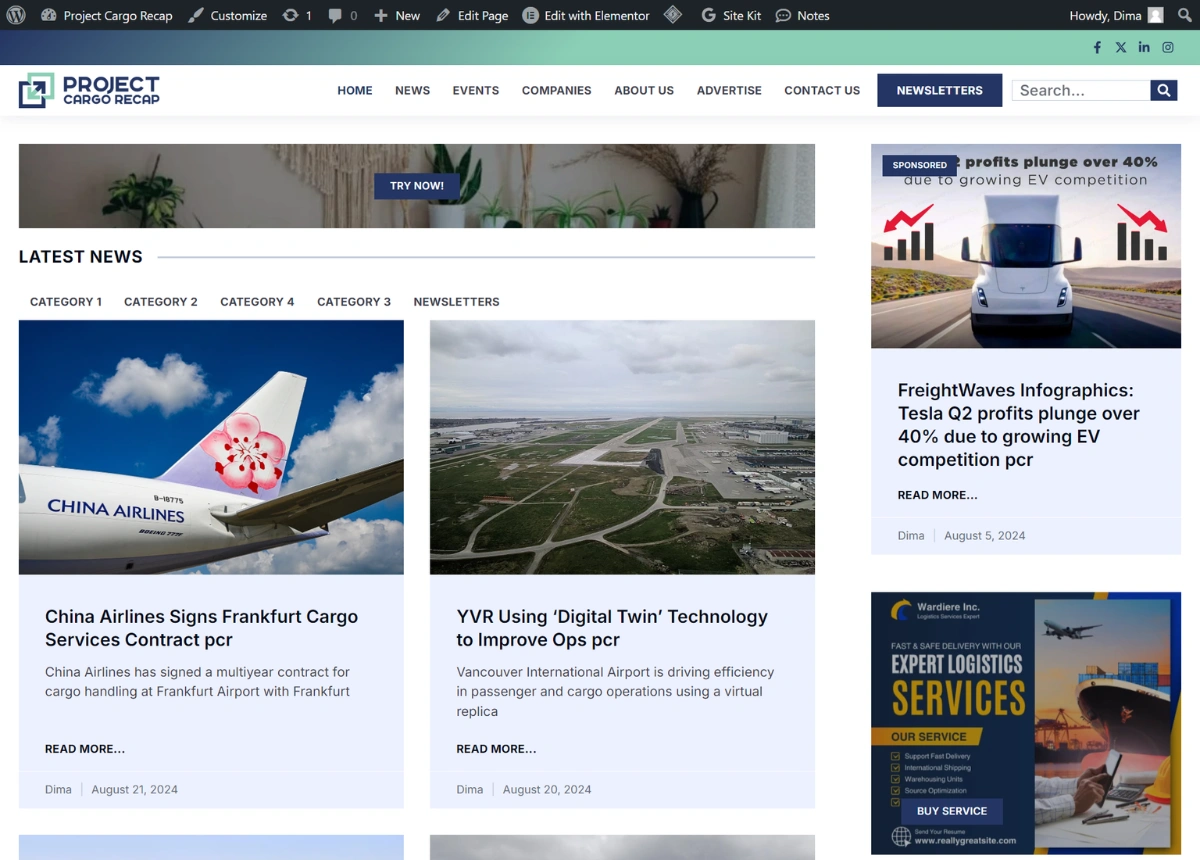1200x860 pixels.
Task: Open the + New admin bar menu
Action: [x=397, y=15]
